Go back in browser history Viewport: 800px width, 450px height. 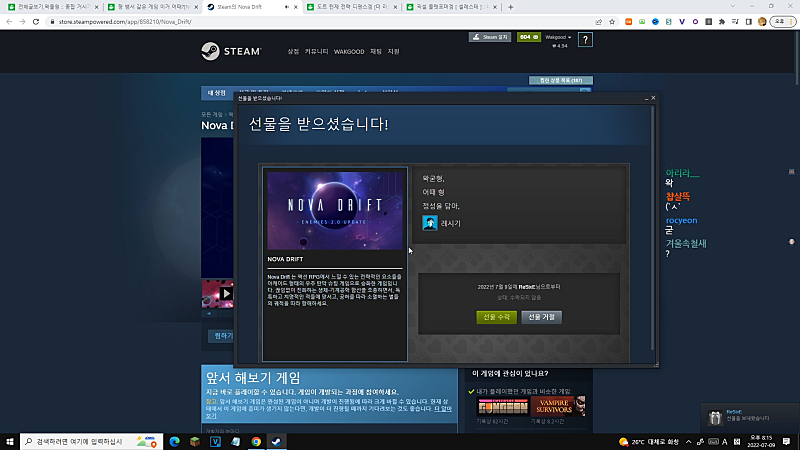(x=9, y=22)
